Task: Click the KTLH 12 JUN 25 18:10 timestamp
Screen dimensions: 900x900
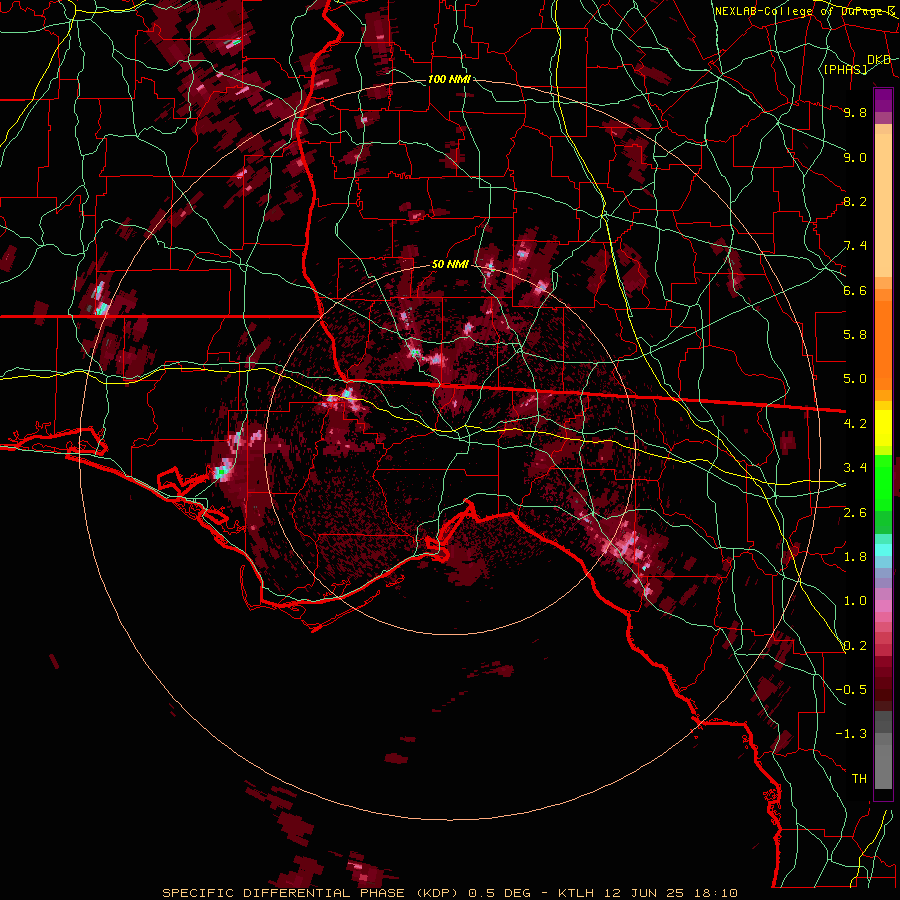Action: point(647,893)
